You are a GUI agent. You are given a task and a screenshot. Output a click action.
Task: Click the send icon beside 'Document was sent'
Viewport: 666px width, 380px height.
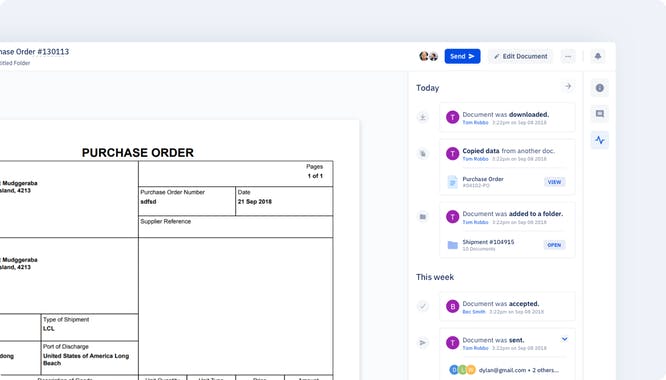[x=423, y=343]
